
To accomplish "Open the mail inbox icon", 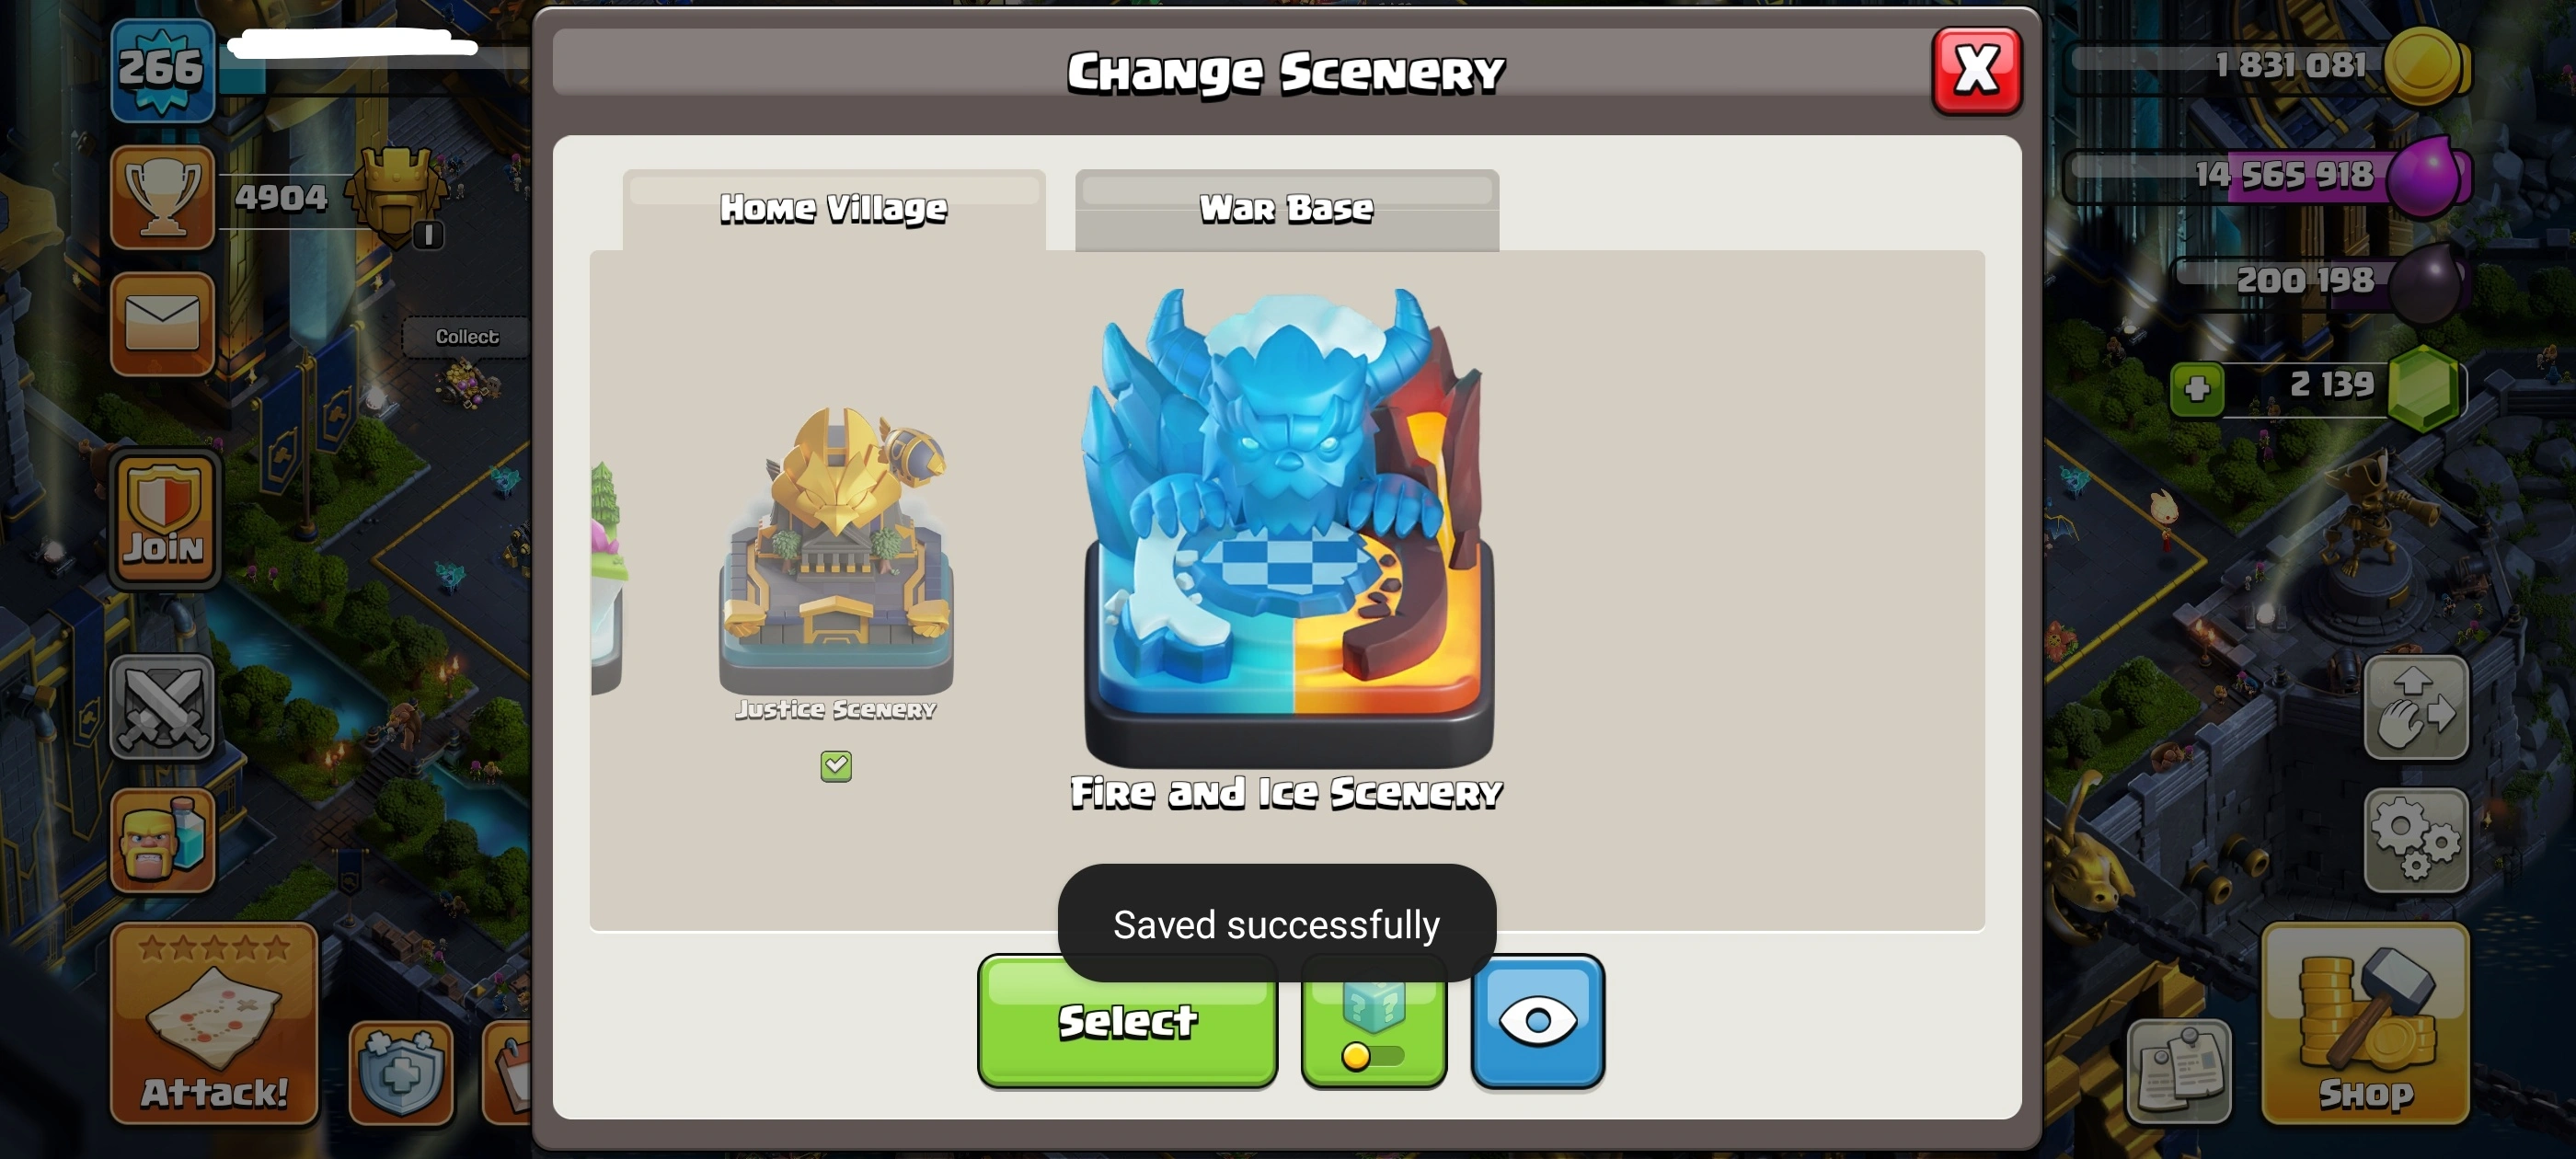I will coord(163,324).
